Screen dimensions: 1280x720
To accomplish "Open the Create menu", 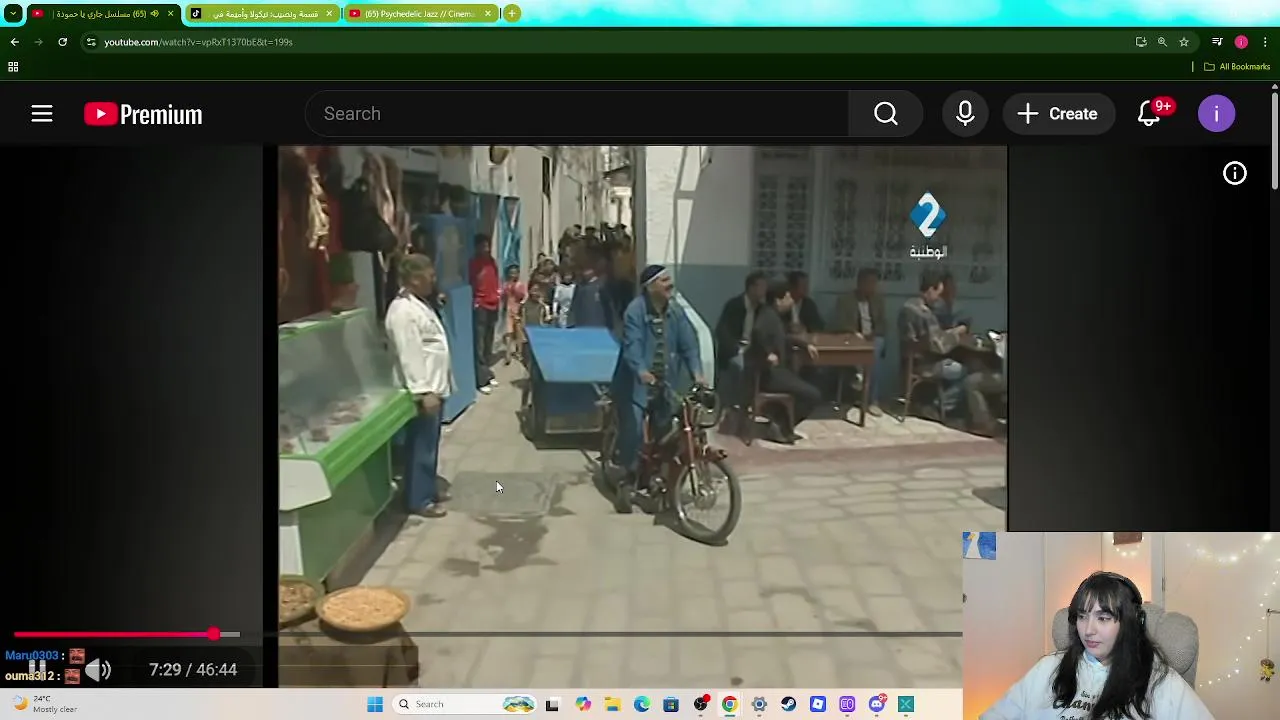I will pyautogui.click(x=1057, y=114).
